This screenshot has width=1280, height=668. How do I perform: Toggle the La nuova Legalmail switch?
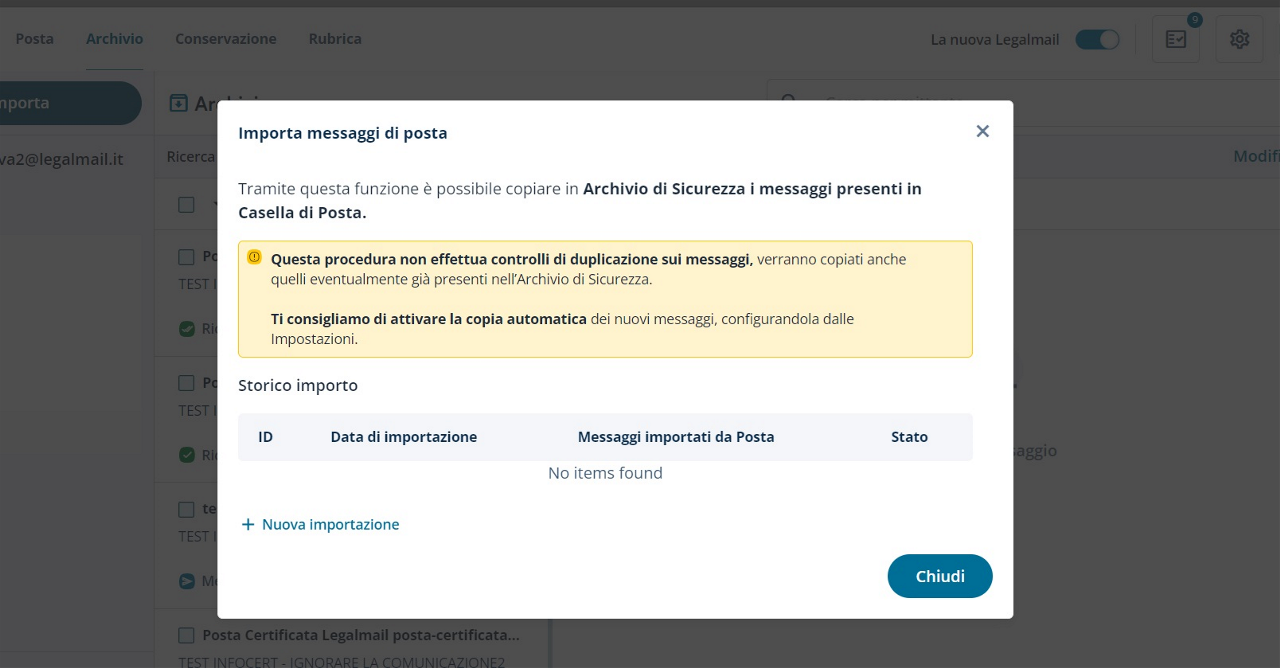[x=1097, y=40]
